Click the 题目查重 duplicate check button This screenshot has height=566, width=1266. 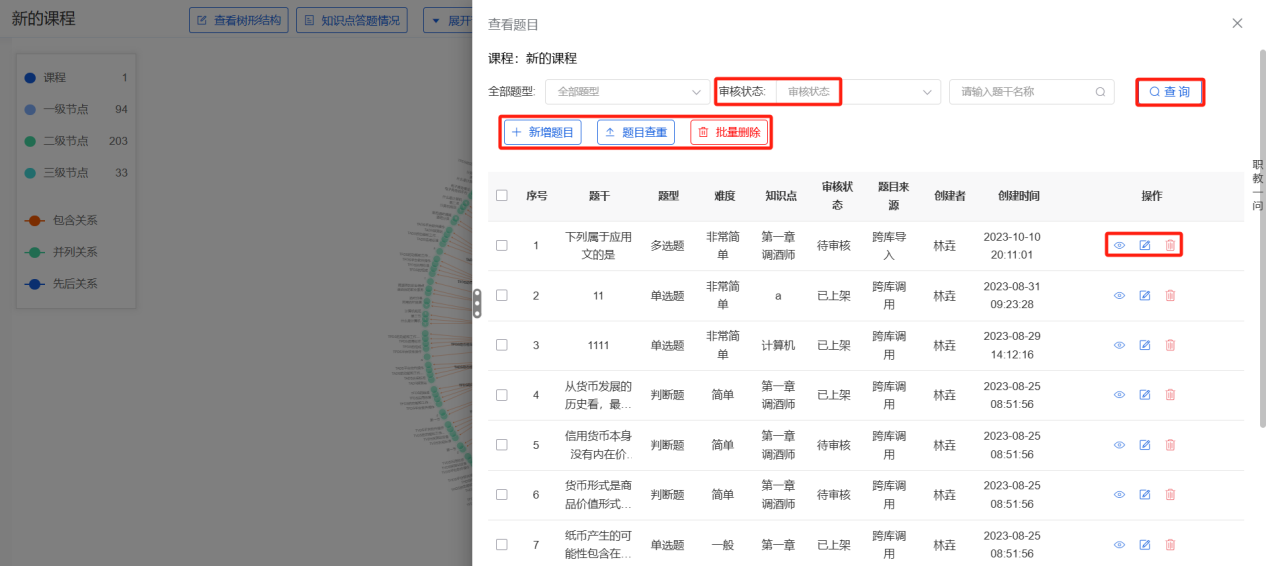click(x=636, y=132)
